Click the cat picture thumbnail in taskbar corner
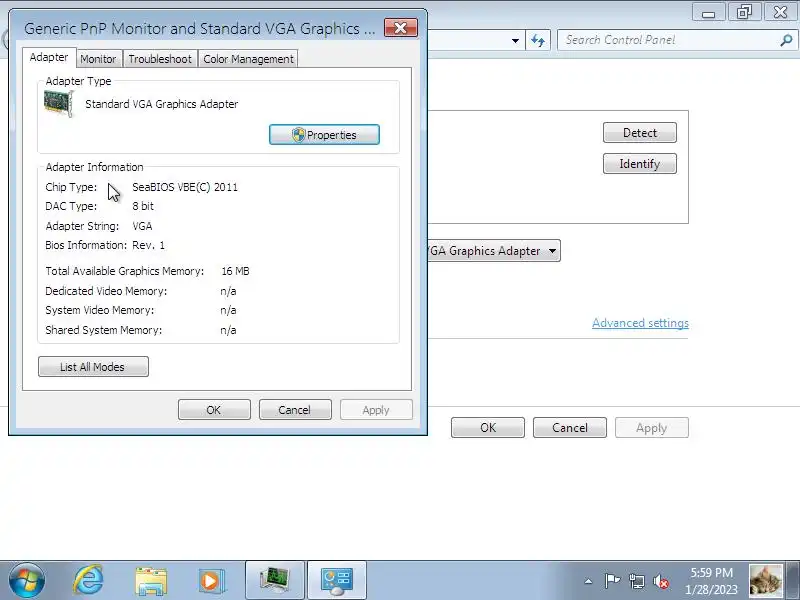Image resolution: width=800 pixels, height=600 pixels. tap(765, 580)
